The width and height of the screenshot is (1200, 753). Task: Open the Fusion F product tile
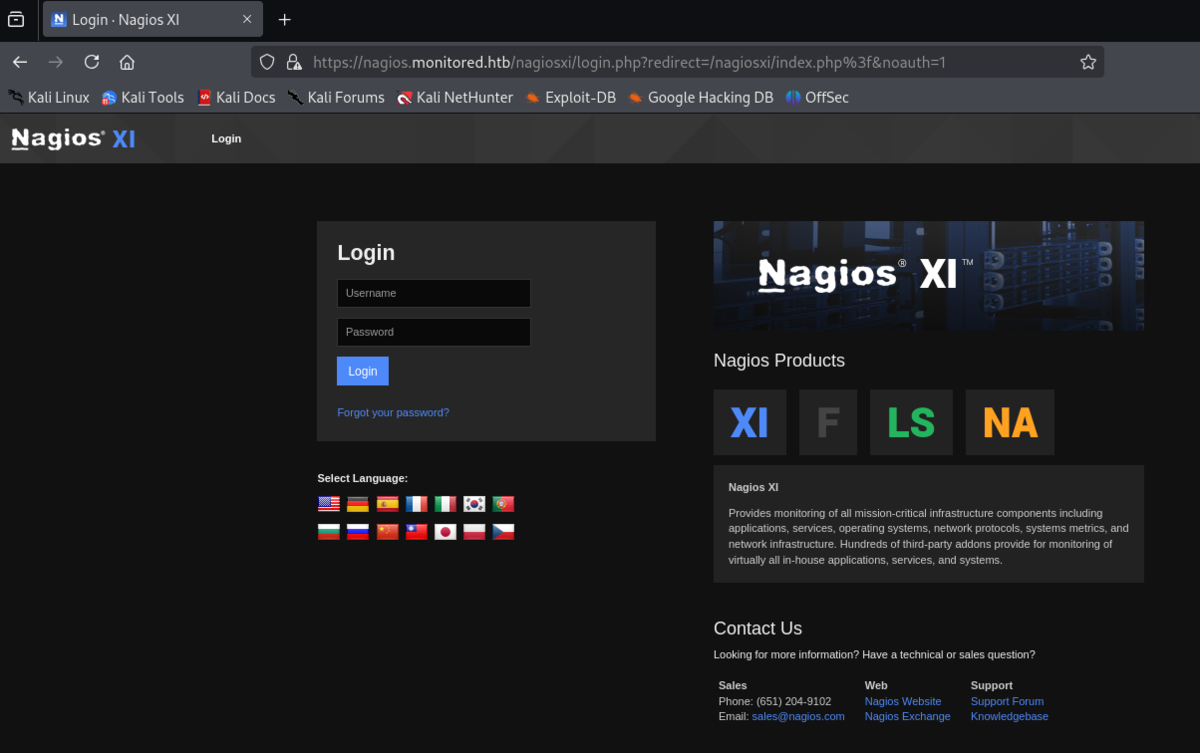pos(828,422)
